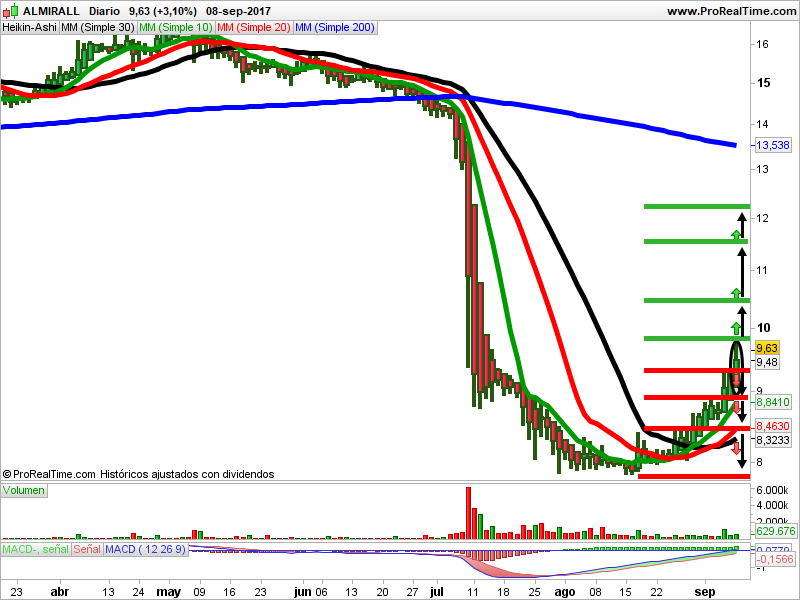Click the 10 price level on the axis
Viewport: 800px width, 600px height.
763,328
